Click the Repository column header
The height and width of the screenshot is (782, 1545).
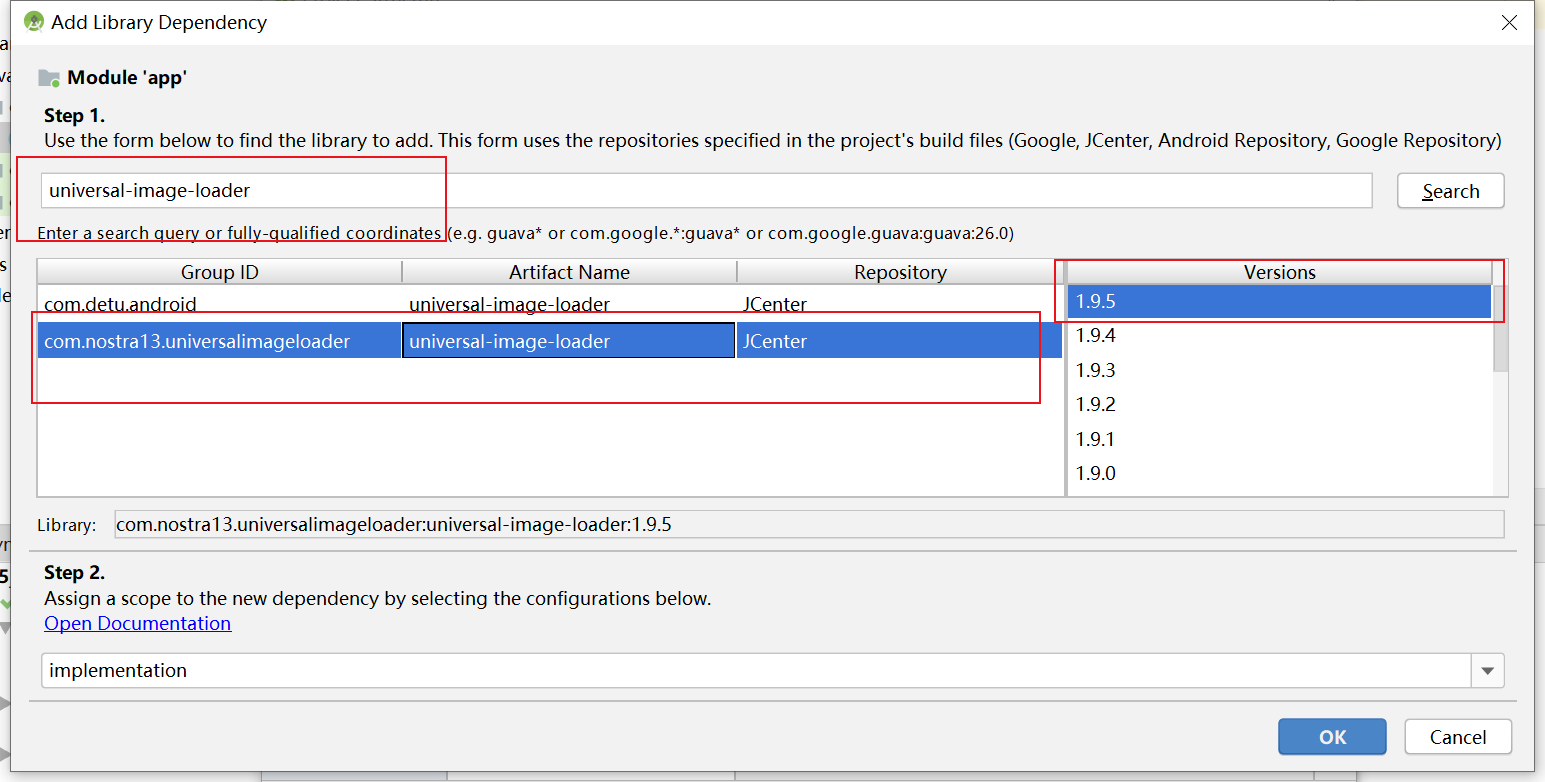click(898, 271)
